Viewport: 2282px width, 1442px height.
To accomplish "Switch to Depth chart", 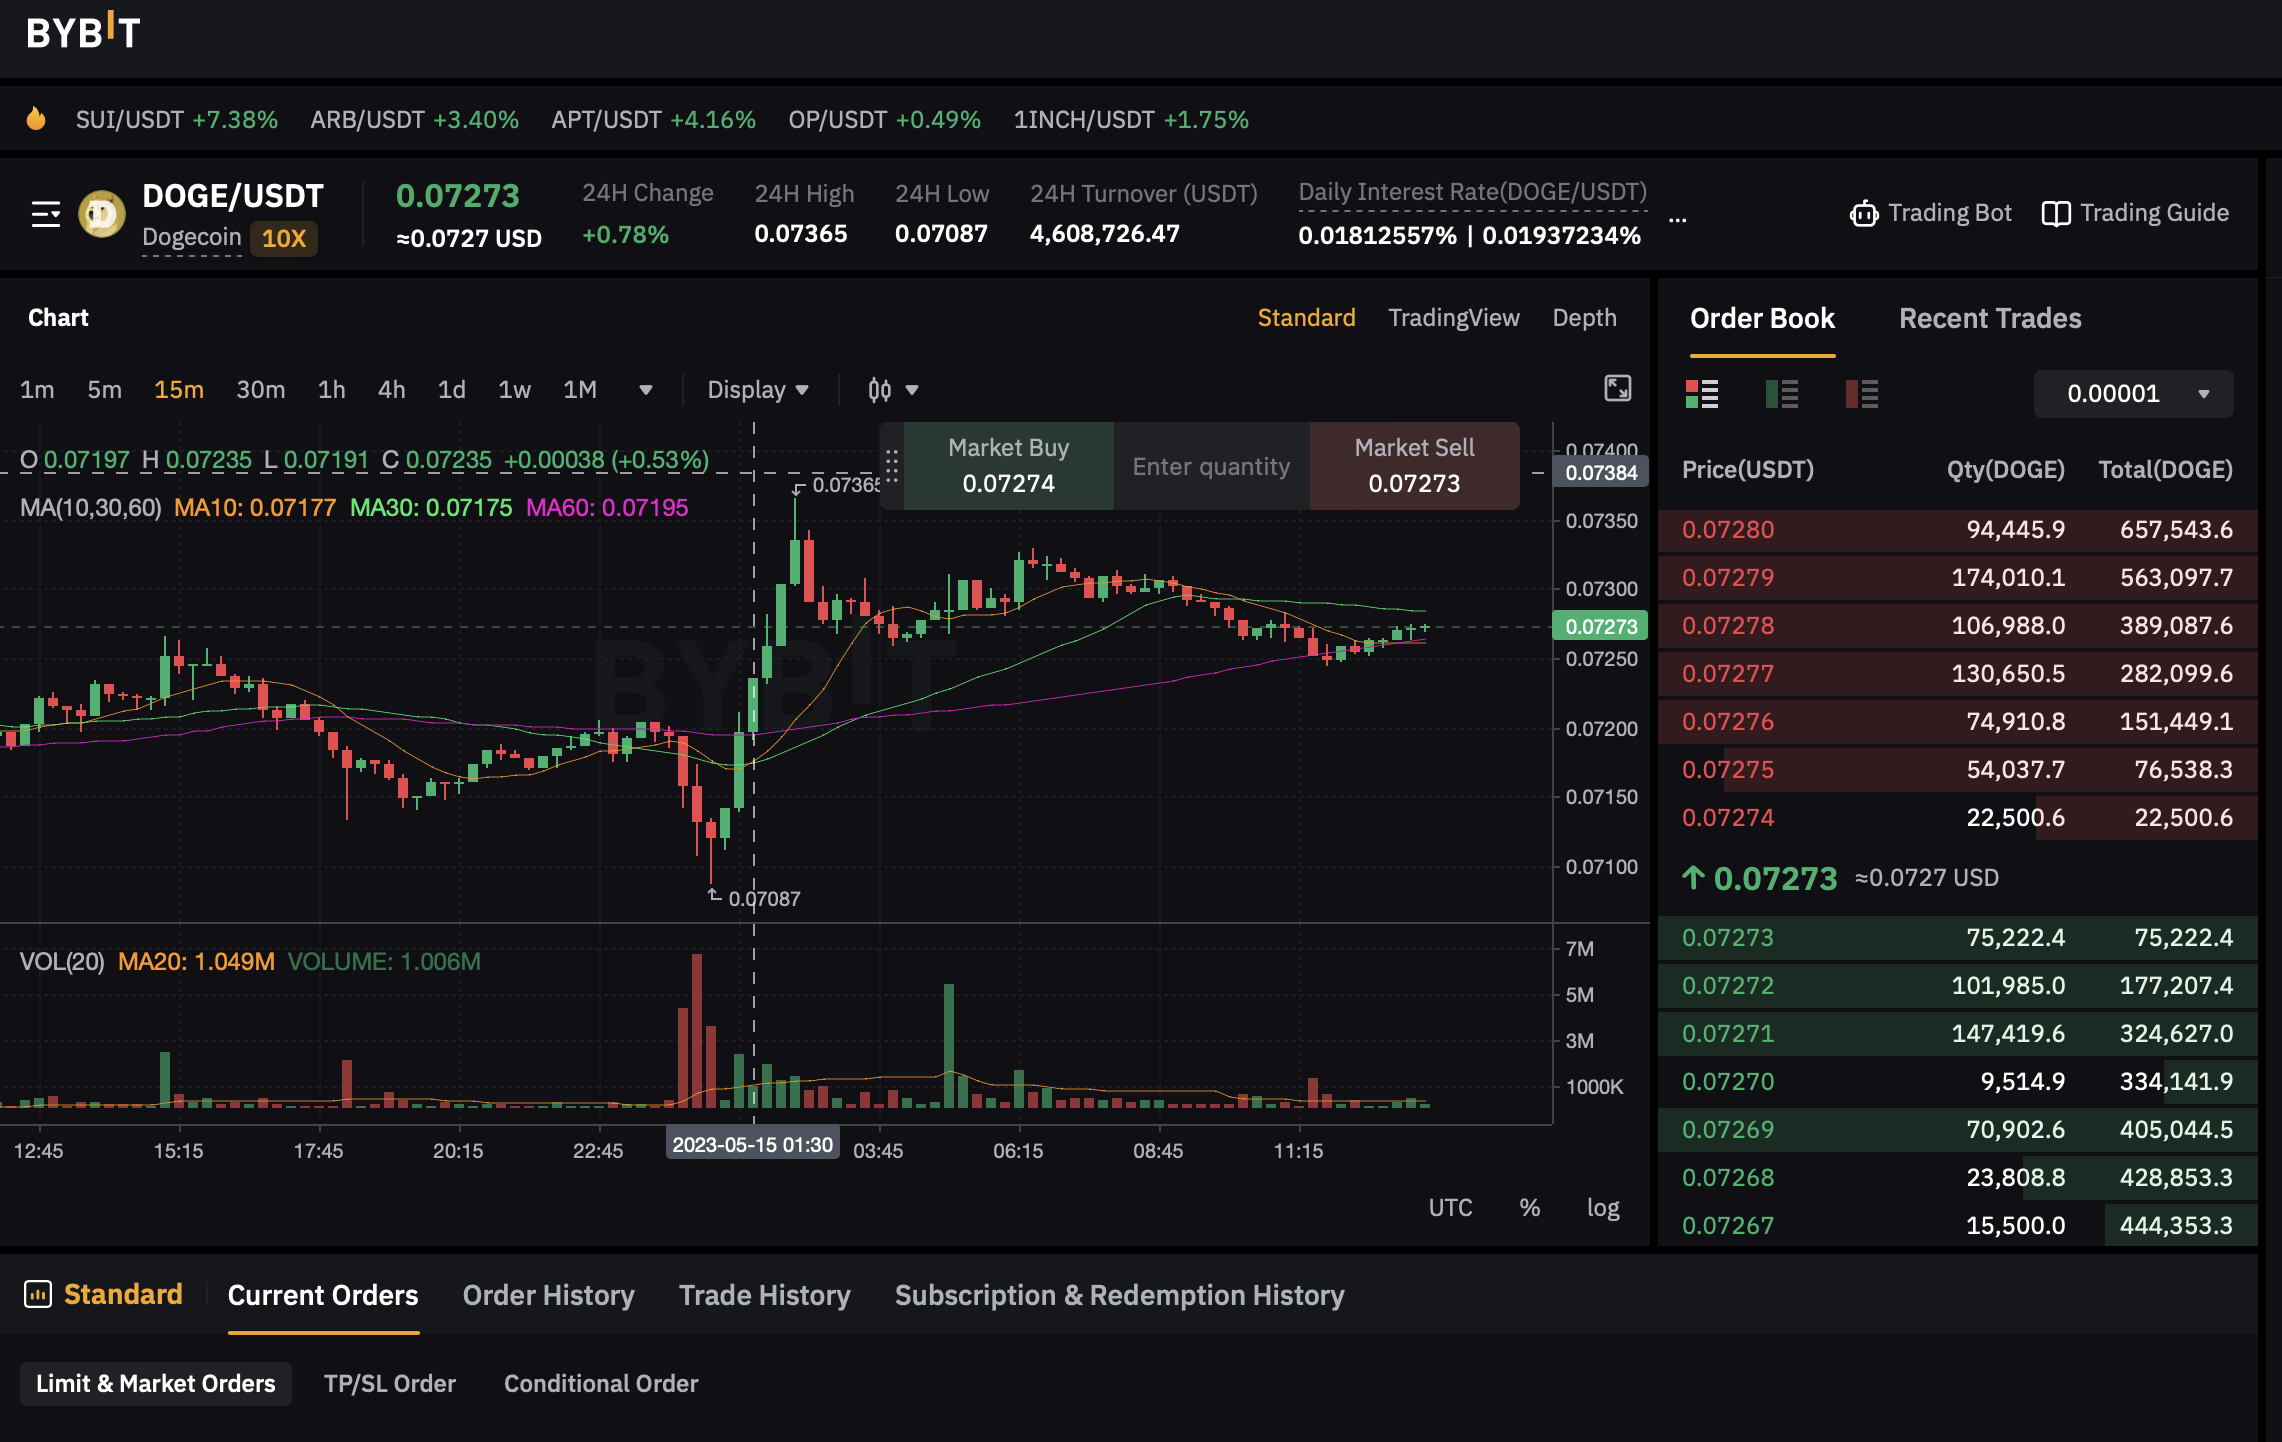I will [1584, 318].
